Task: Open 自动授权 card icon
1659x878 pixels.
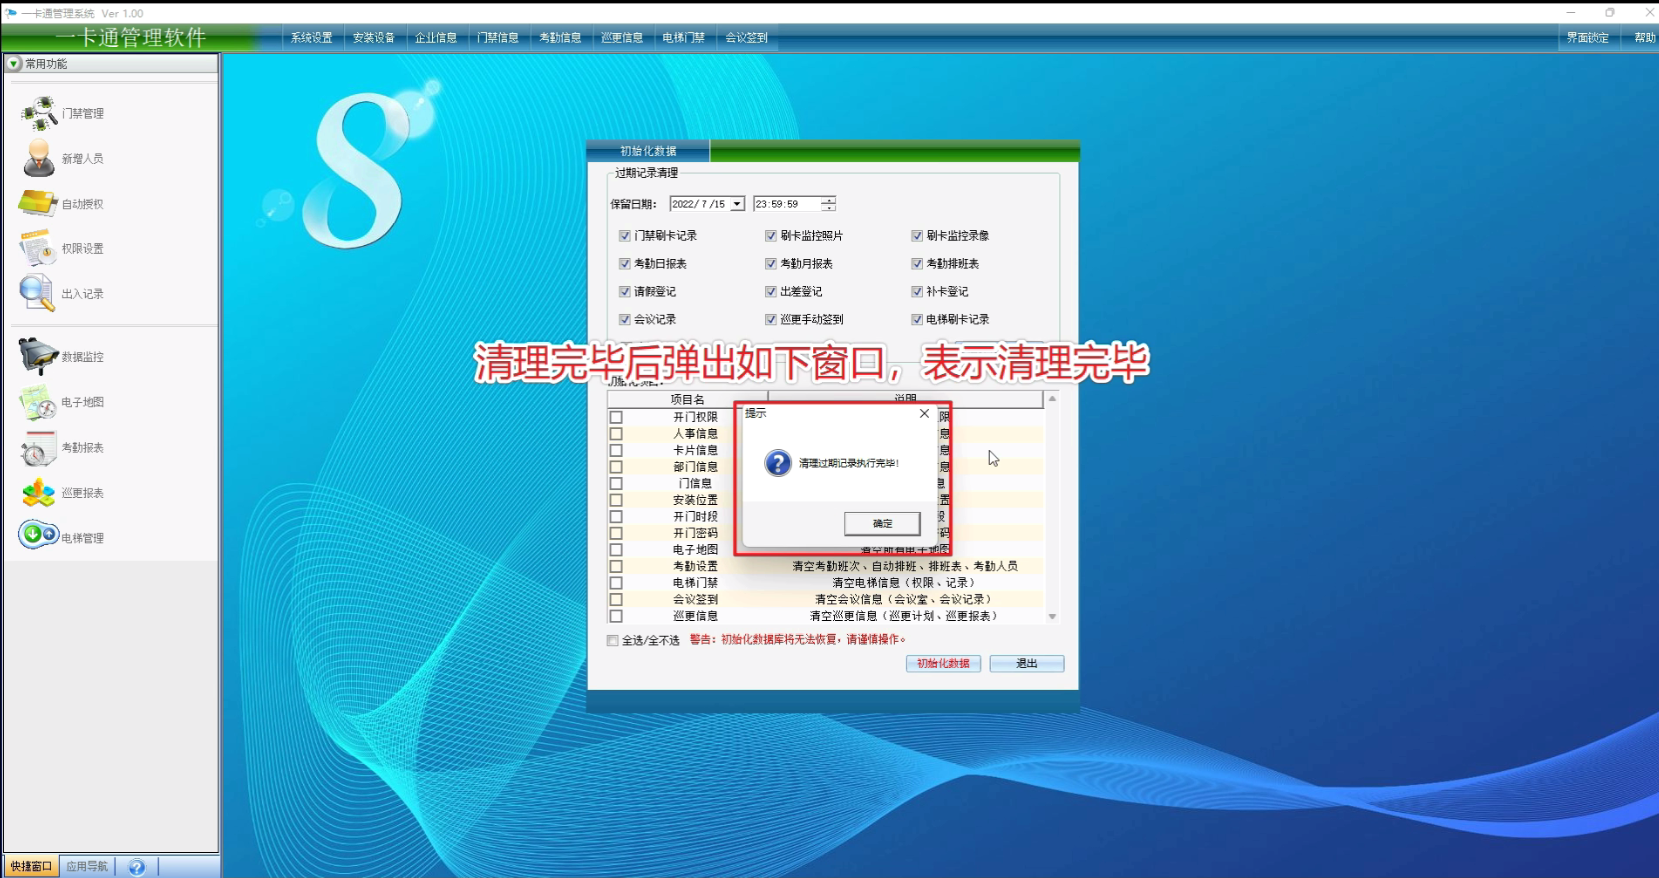Action: pyautogui.click(x=39, y=203)
